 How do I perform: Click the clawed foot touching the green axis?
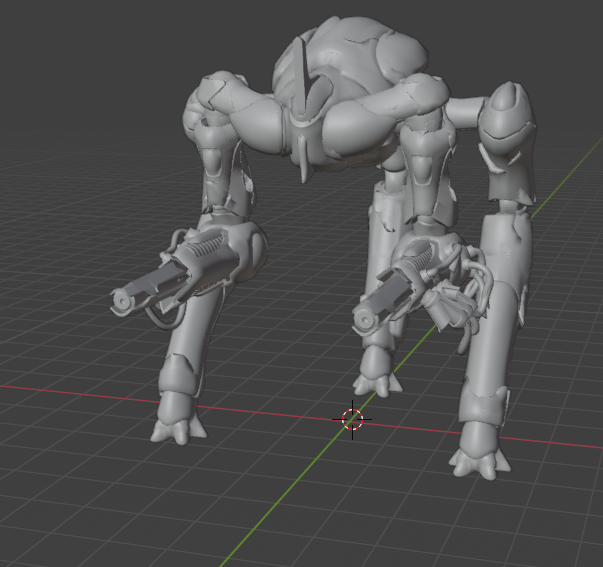coord(377,384)
